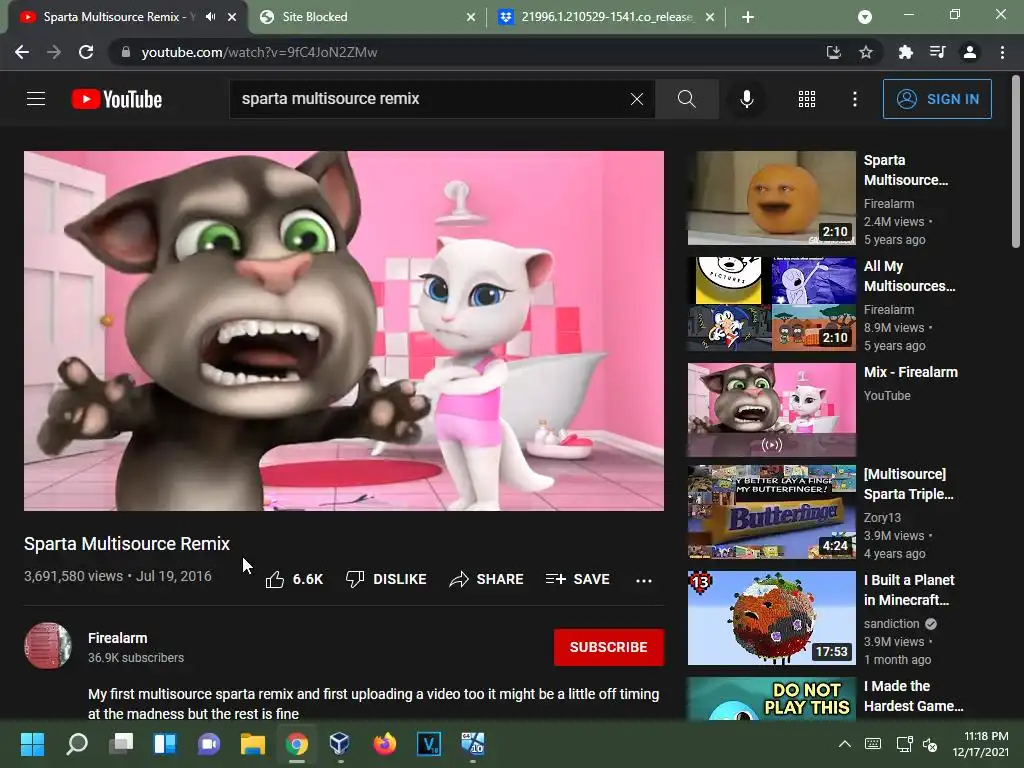Open the Firealarm channel name link
The height and width of the screenshot is (768, 1024).
118,638
